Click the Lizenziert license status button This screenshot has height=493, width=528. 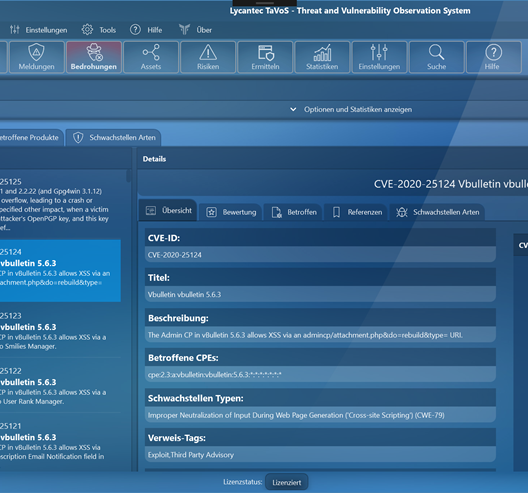click(x=287, y=482)
